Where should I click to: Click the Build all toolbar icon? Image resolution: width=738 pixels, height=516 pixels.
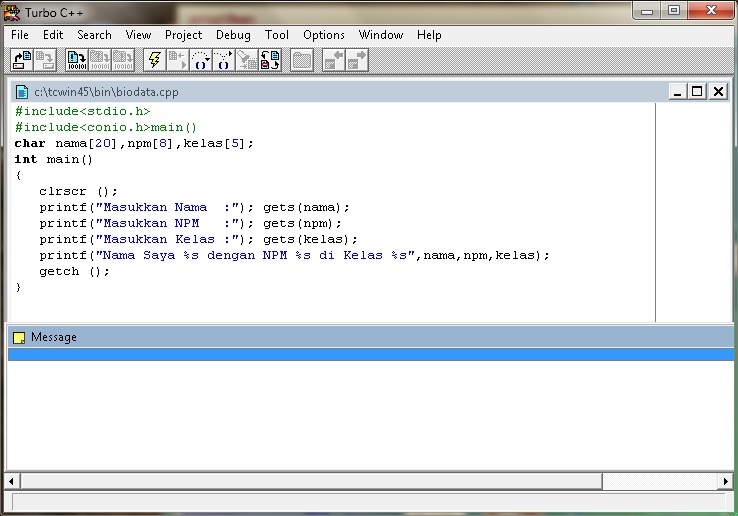click(x=123, y=60)
